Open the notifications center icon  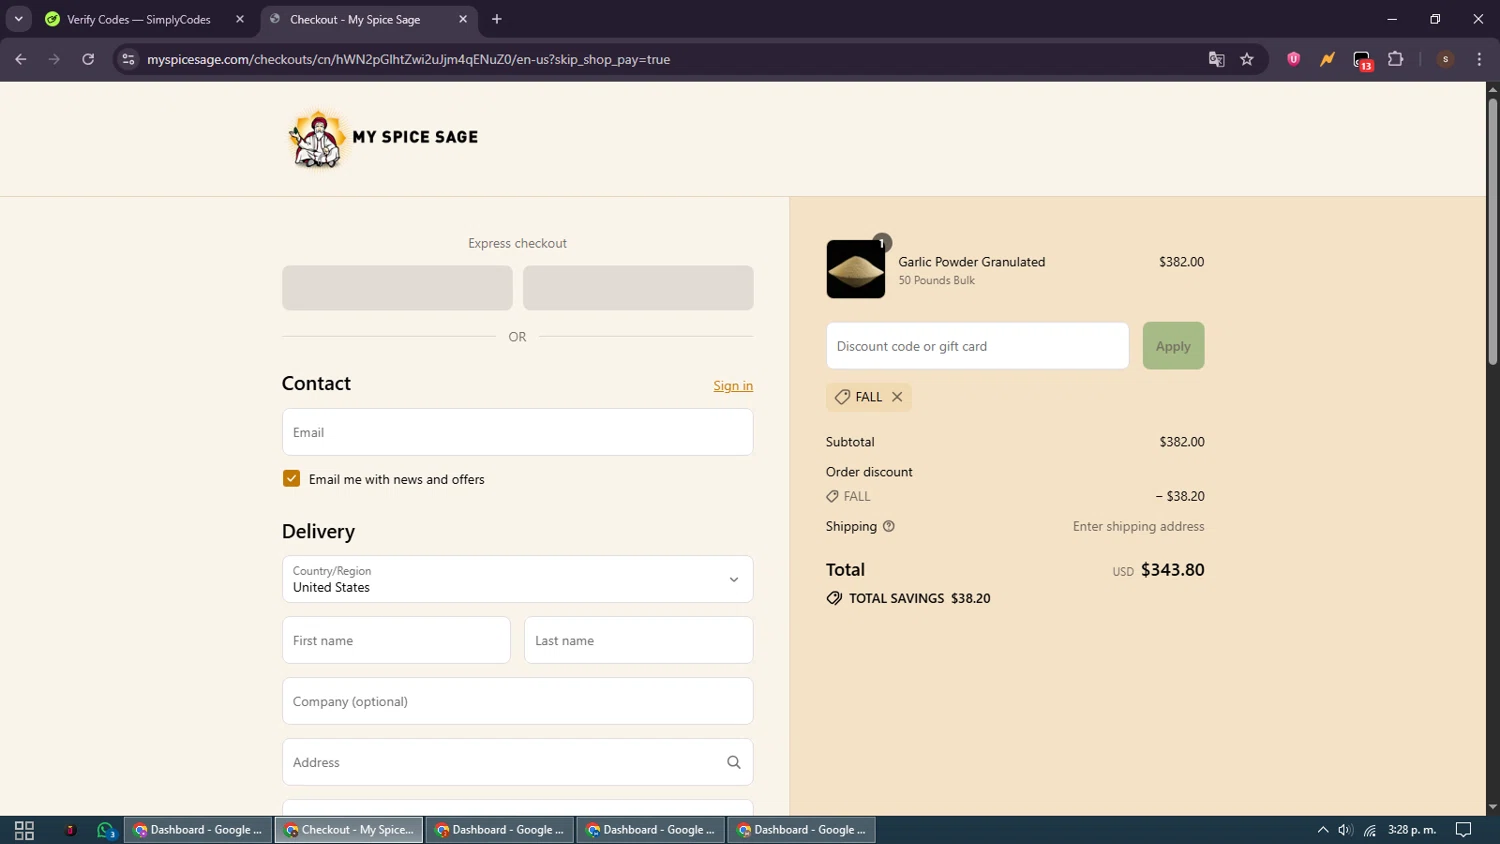1463,830
